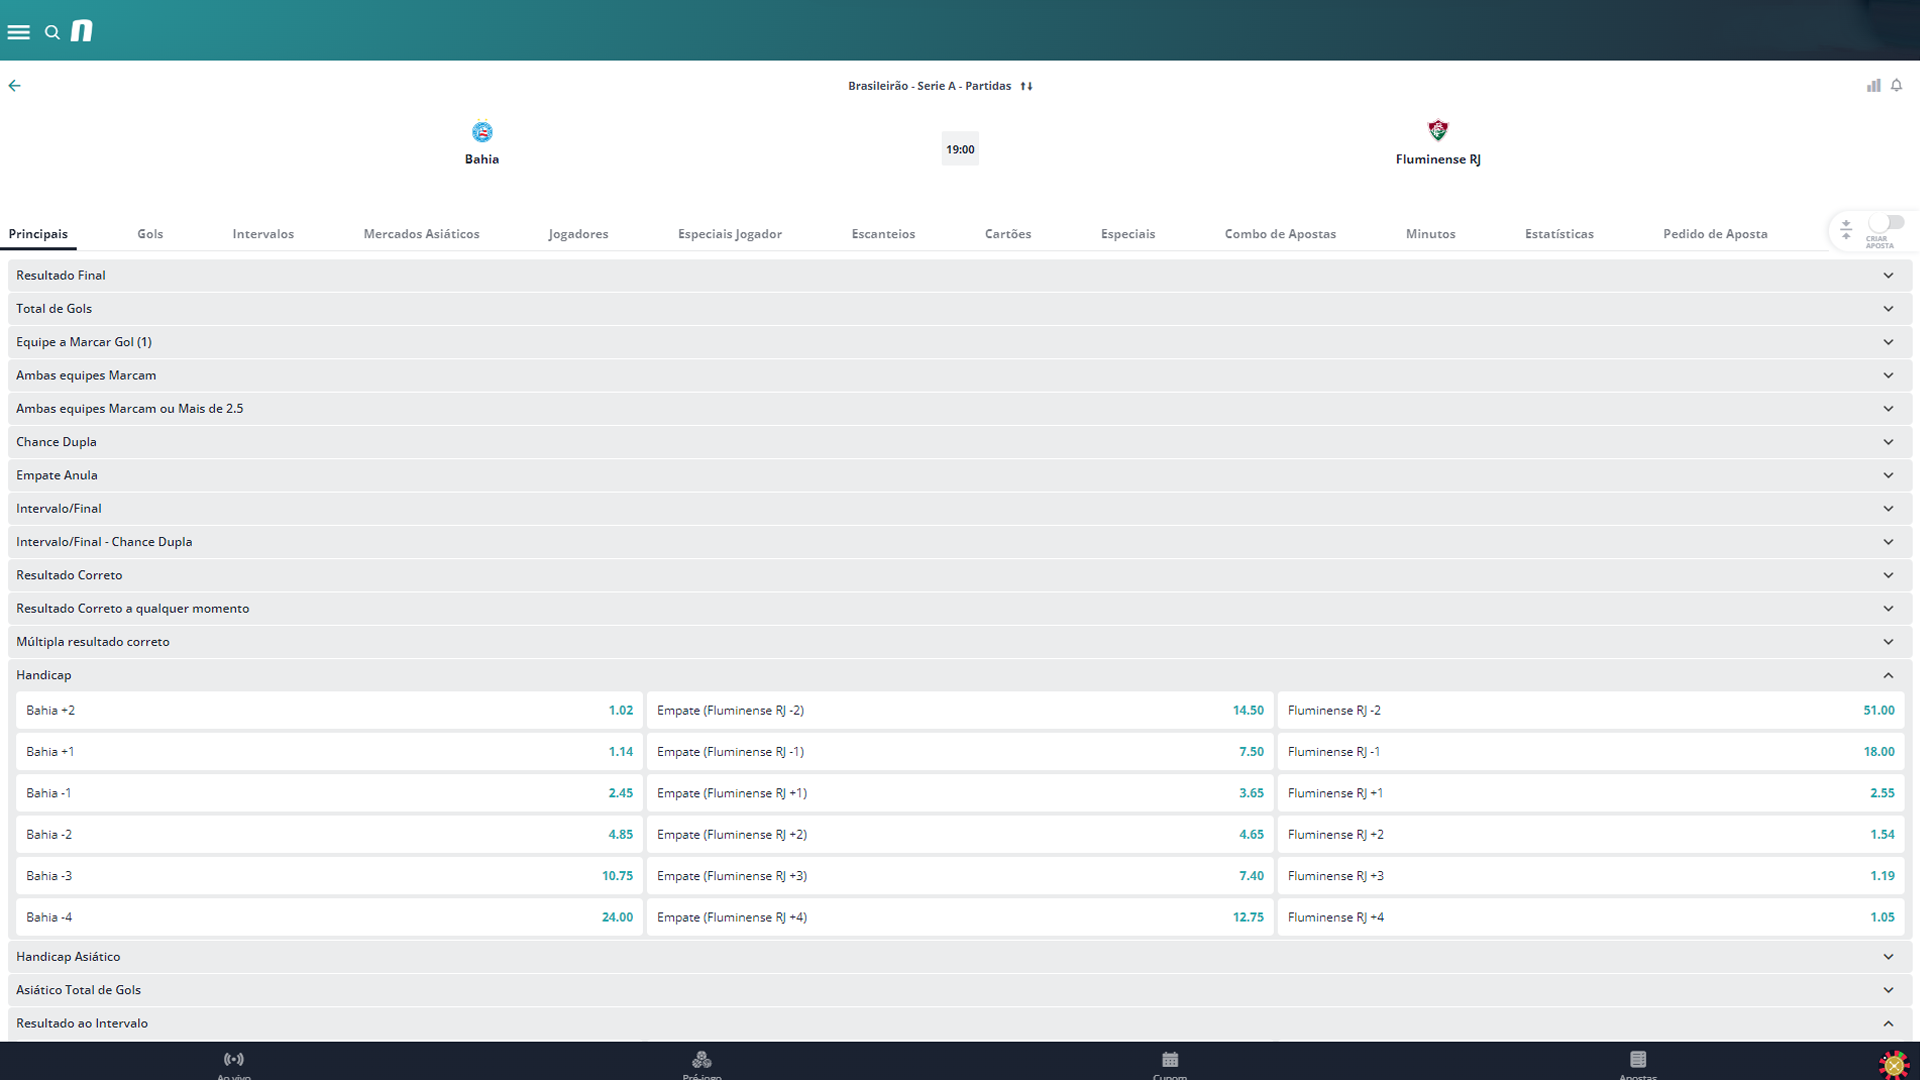1920x1080 pixels.
Task: Expand the Resultado Correto market
Action: (960, 575)
